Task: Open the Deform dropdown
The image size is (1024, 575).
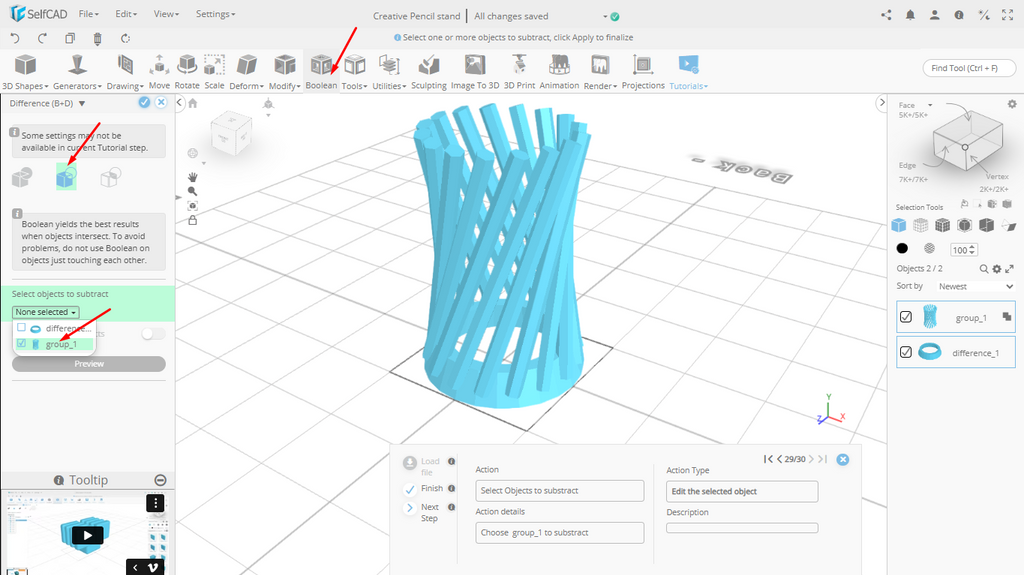Action: click(x=246, y=72)
